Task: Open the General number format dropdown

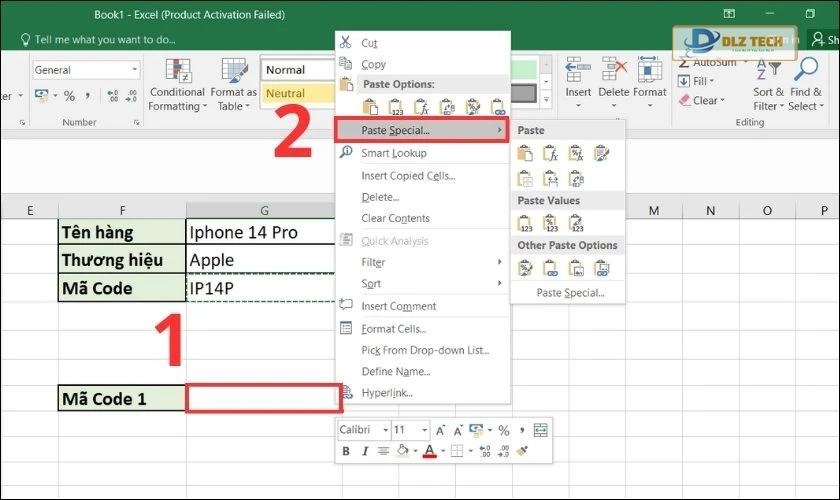Action: tap(134, 71)
